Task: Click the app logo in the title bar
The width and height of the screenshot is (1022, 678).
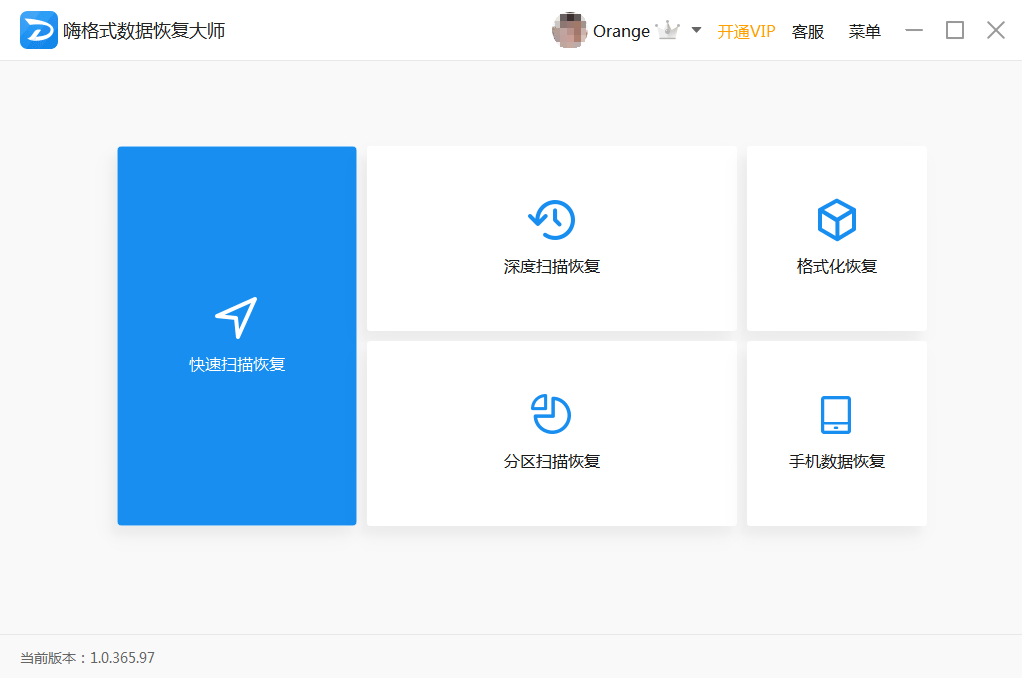Action: (37, 29)
